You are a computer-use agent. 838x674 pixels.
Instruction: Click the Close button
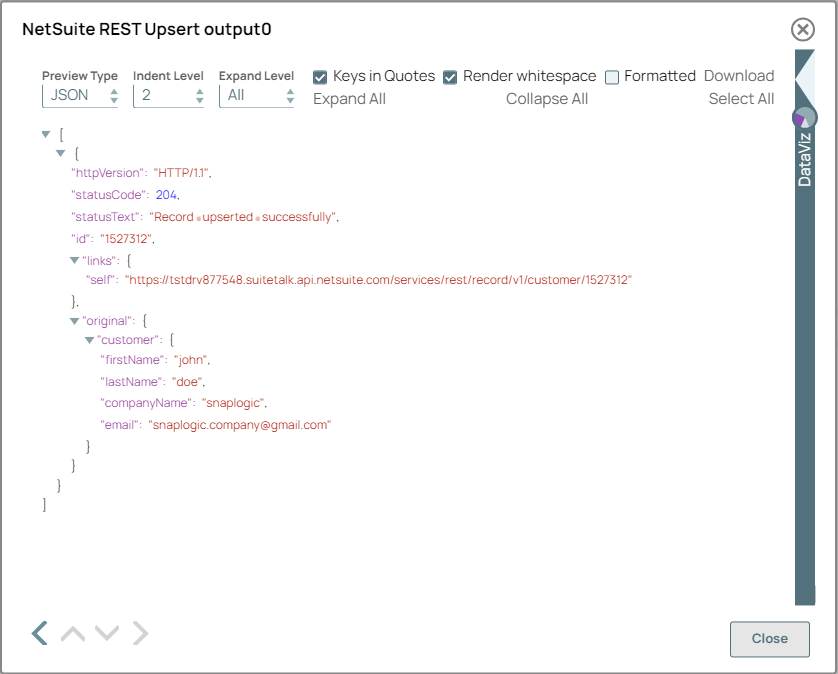[769, 639]
